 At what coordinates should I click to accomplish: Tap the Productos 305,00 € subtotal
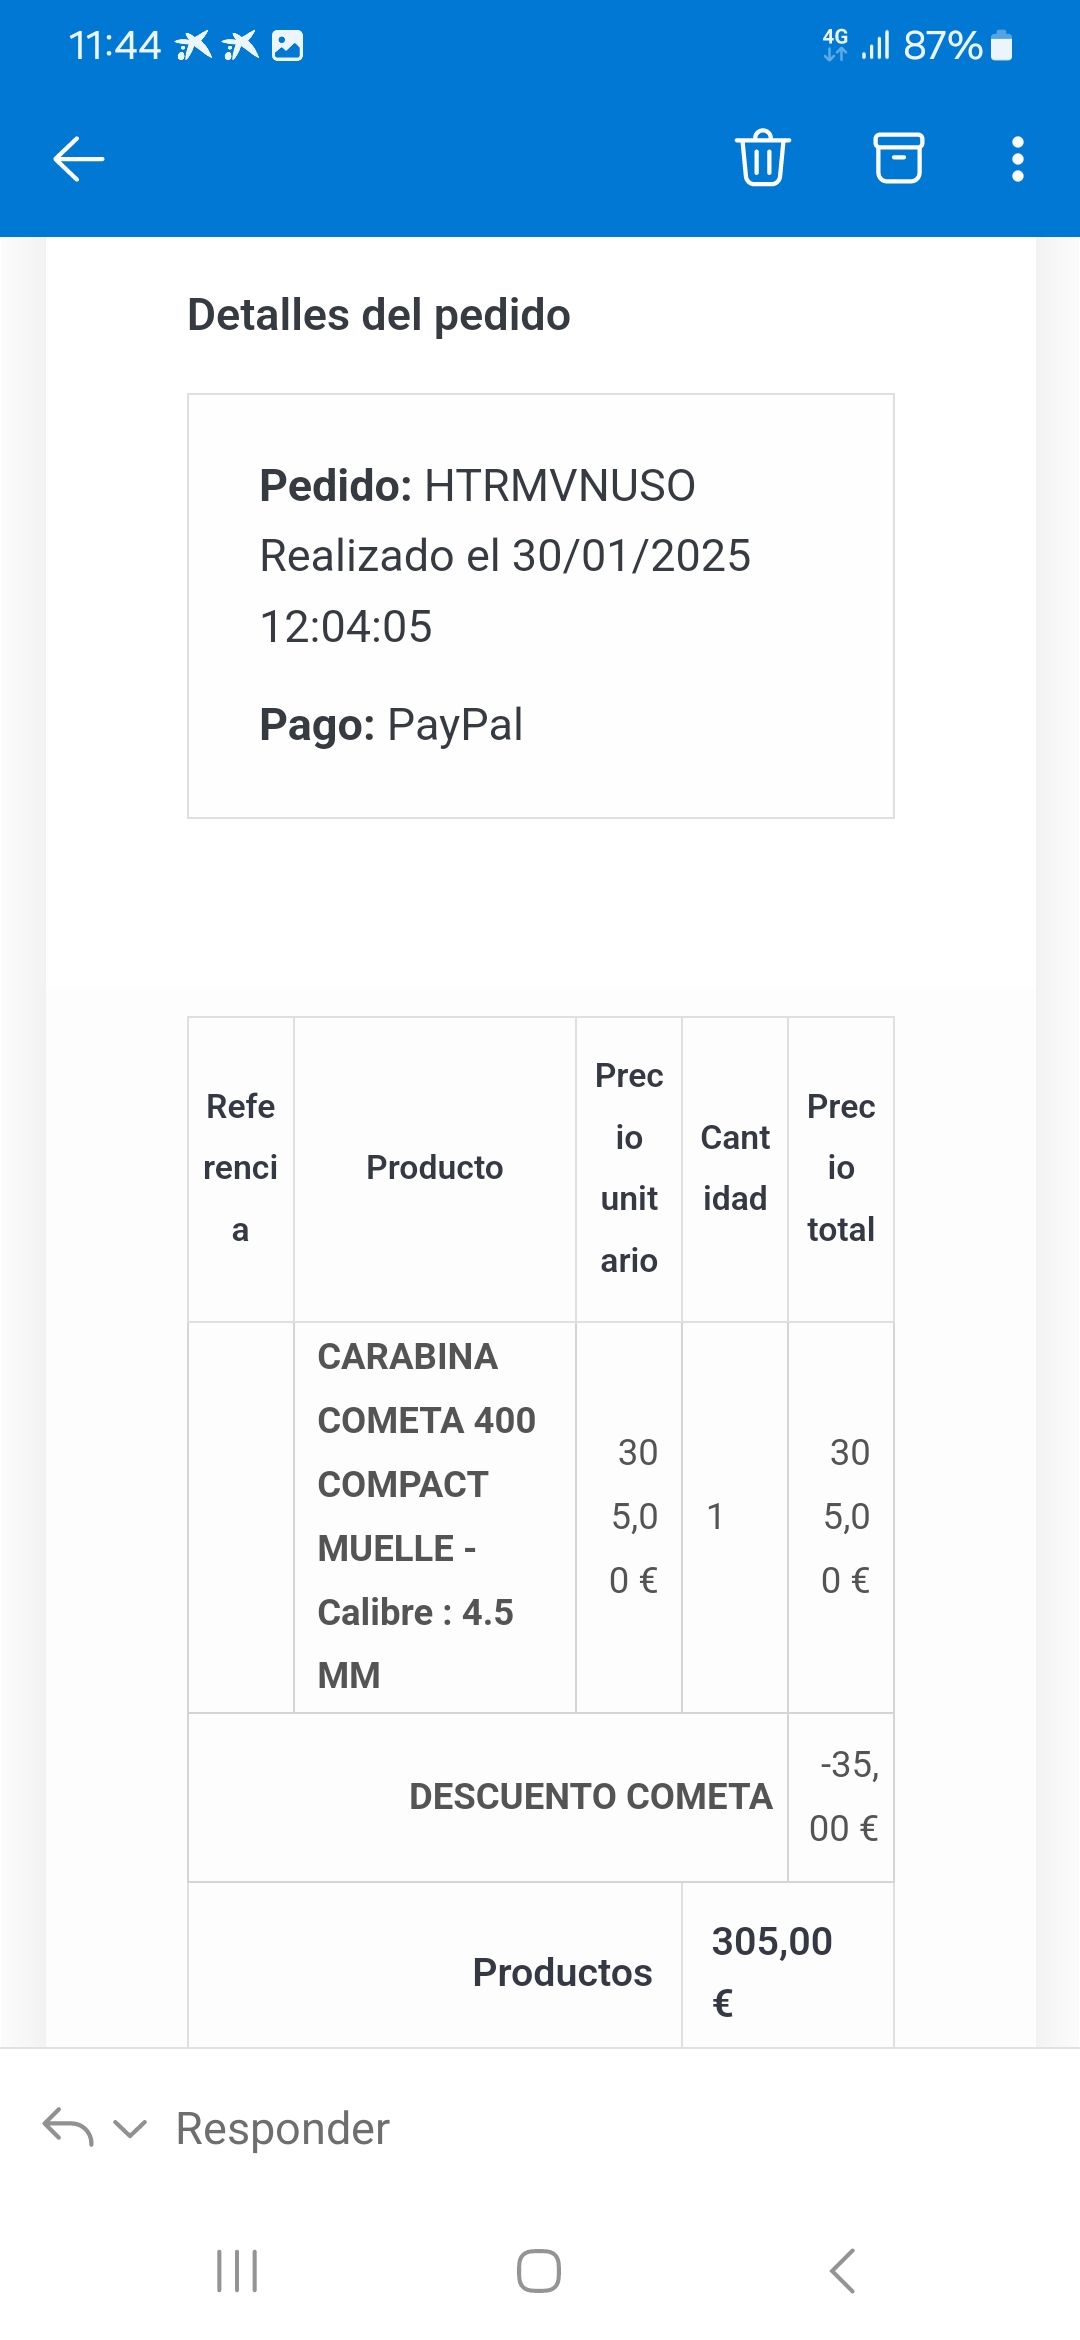[x=771, y=1971]
